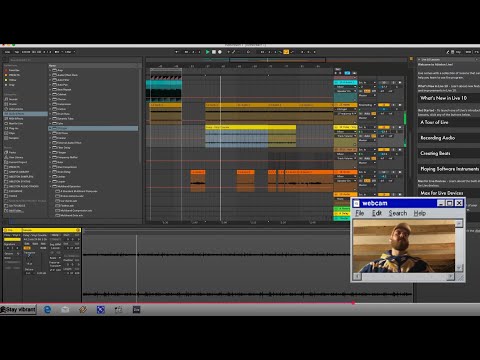
Task: Open the Max for Live Devices lesson
Action: [x=449, y=193]
